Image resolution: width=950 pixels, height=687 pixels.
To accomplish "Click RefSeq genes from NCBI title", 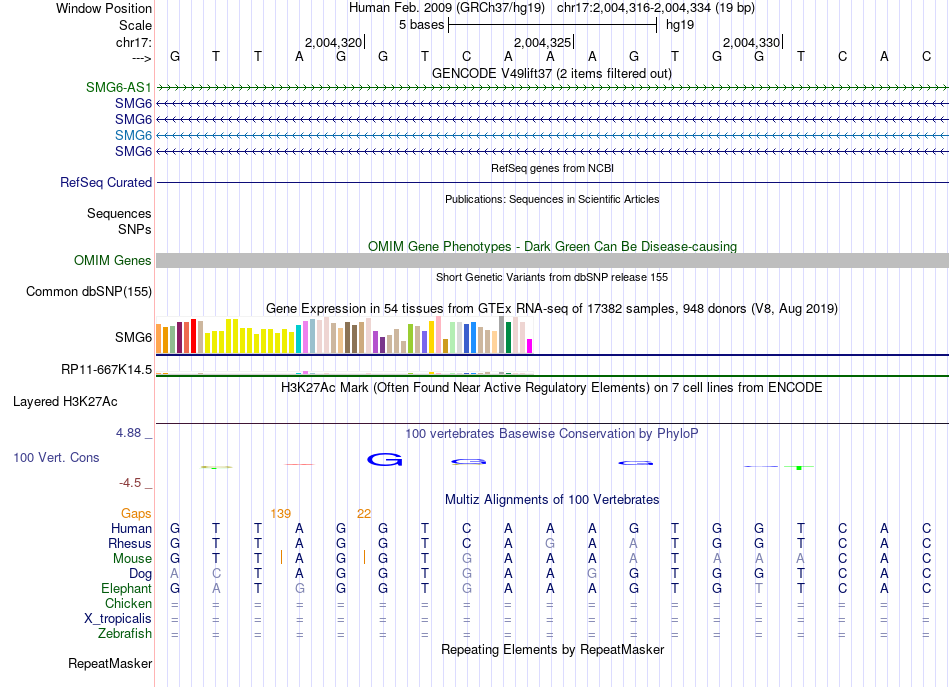I will coord(553,168).
